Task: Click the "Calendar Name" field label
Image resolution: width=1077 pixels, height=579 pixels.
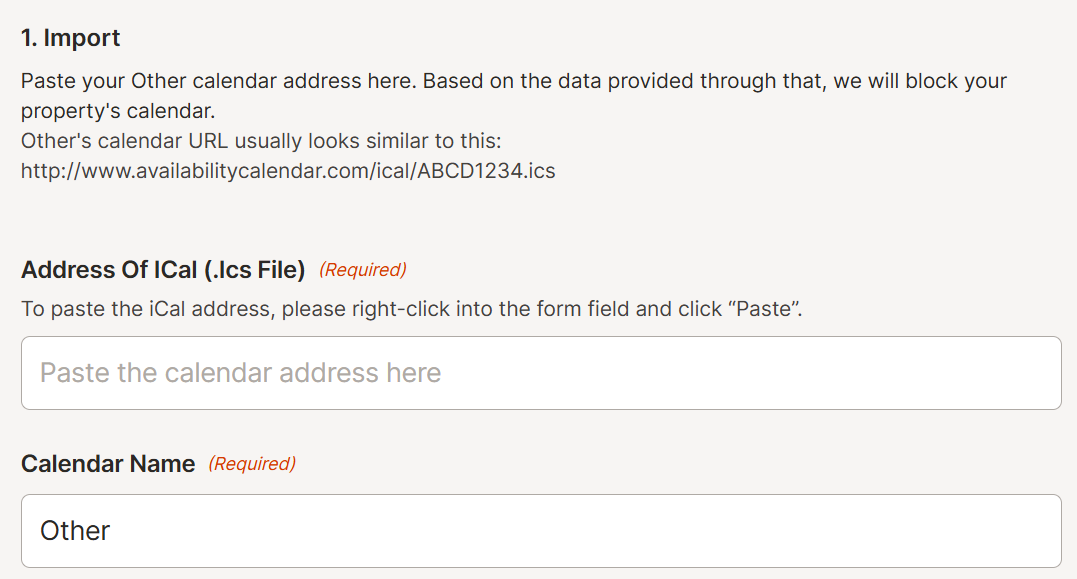Action: pyautogui.click(x=108, y=464)
